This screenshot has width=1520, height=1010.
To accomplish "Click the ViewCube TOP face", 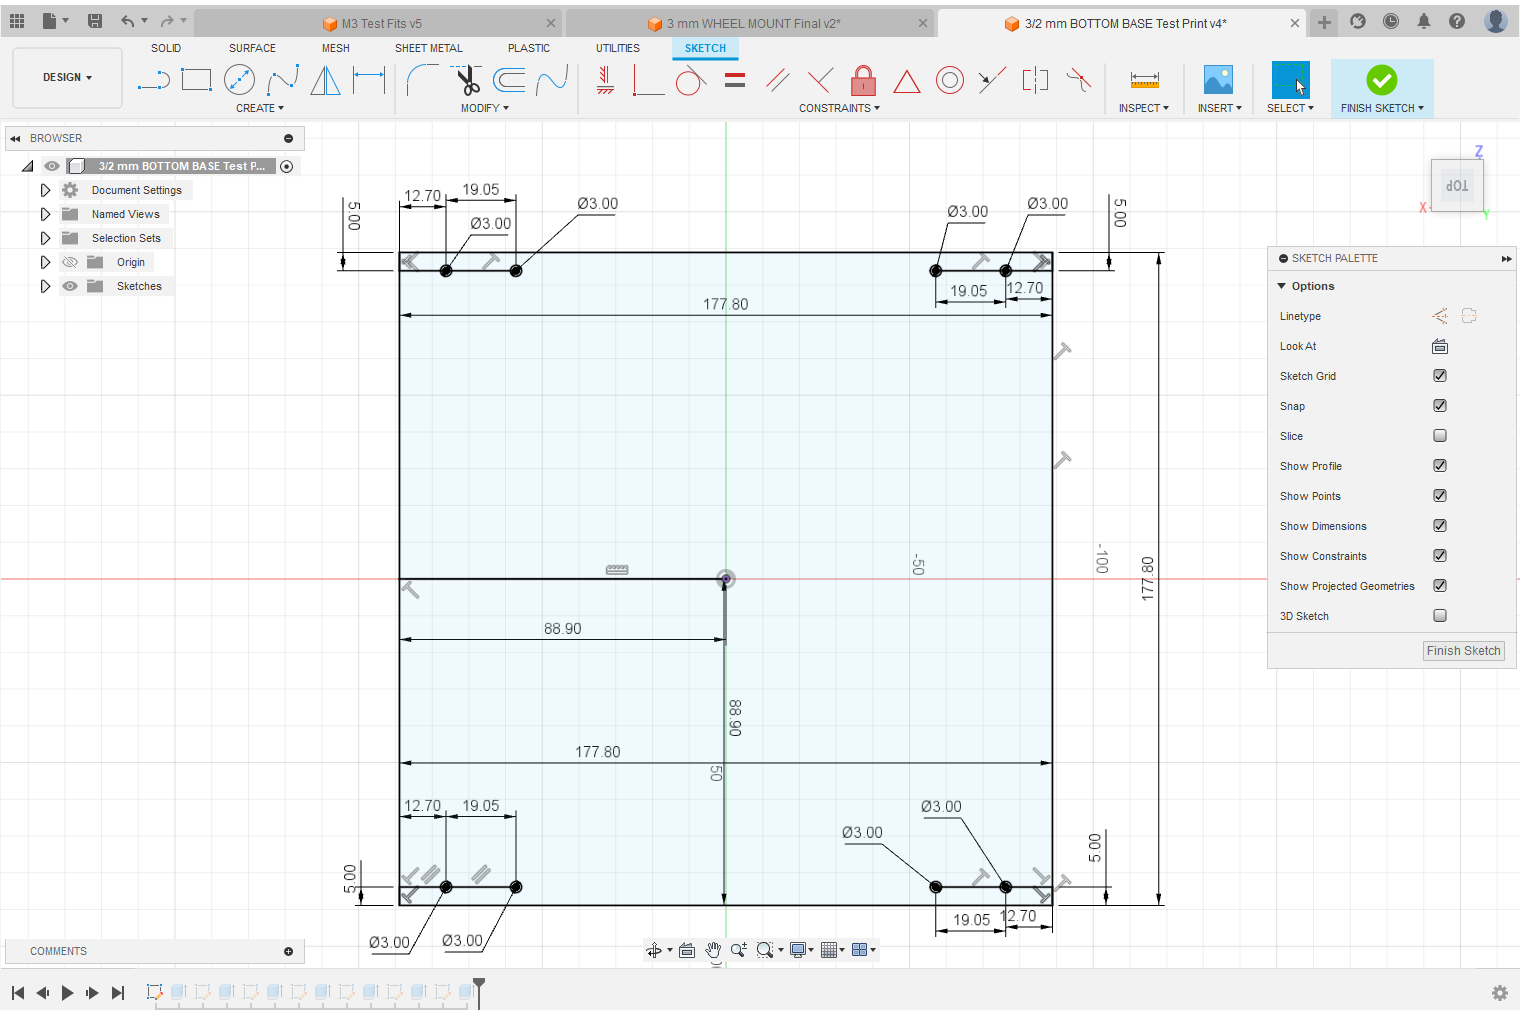I will point(1457,185).
